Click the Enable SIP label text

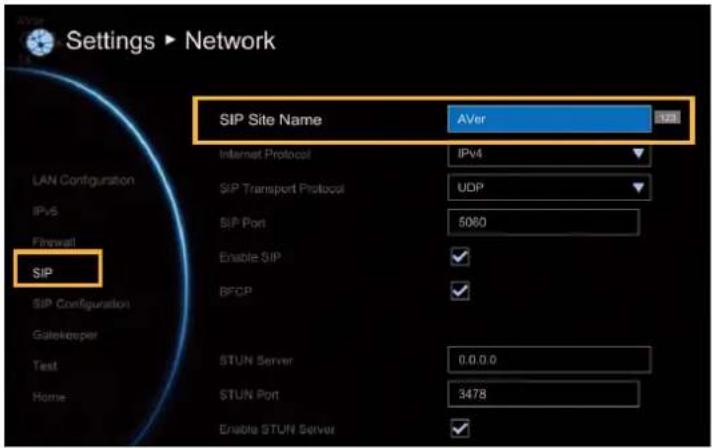pyautogui.click(x=250, y=257)
